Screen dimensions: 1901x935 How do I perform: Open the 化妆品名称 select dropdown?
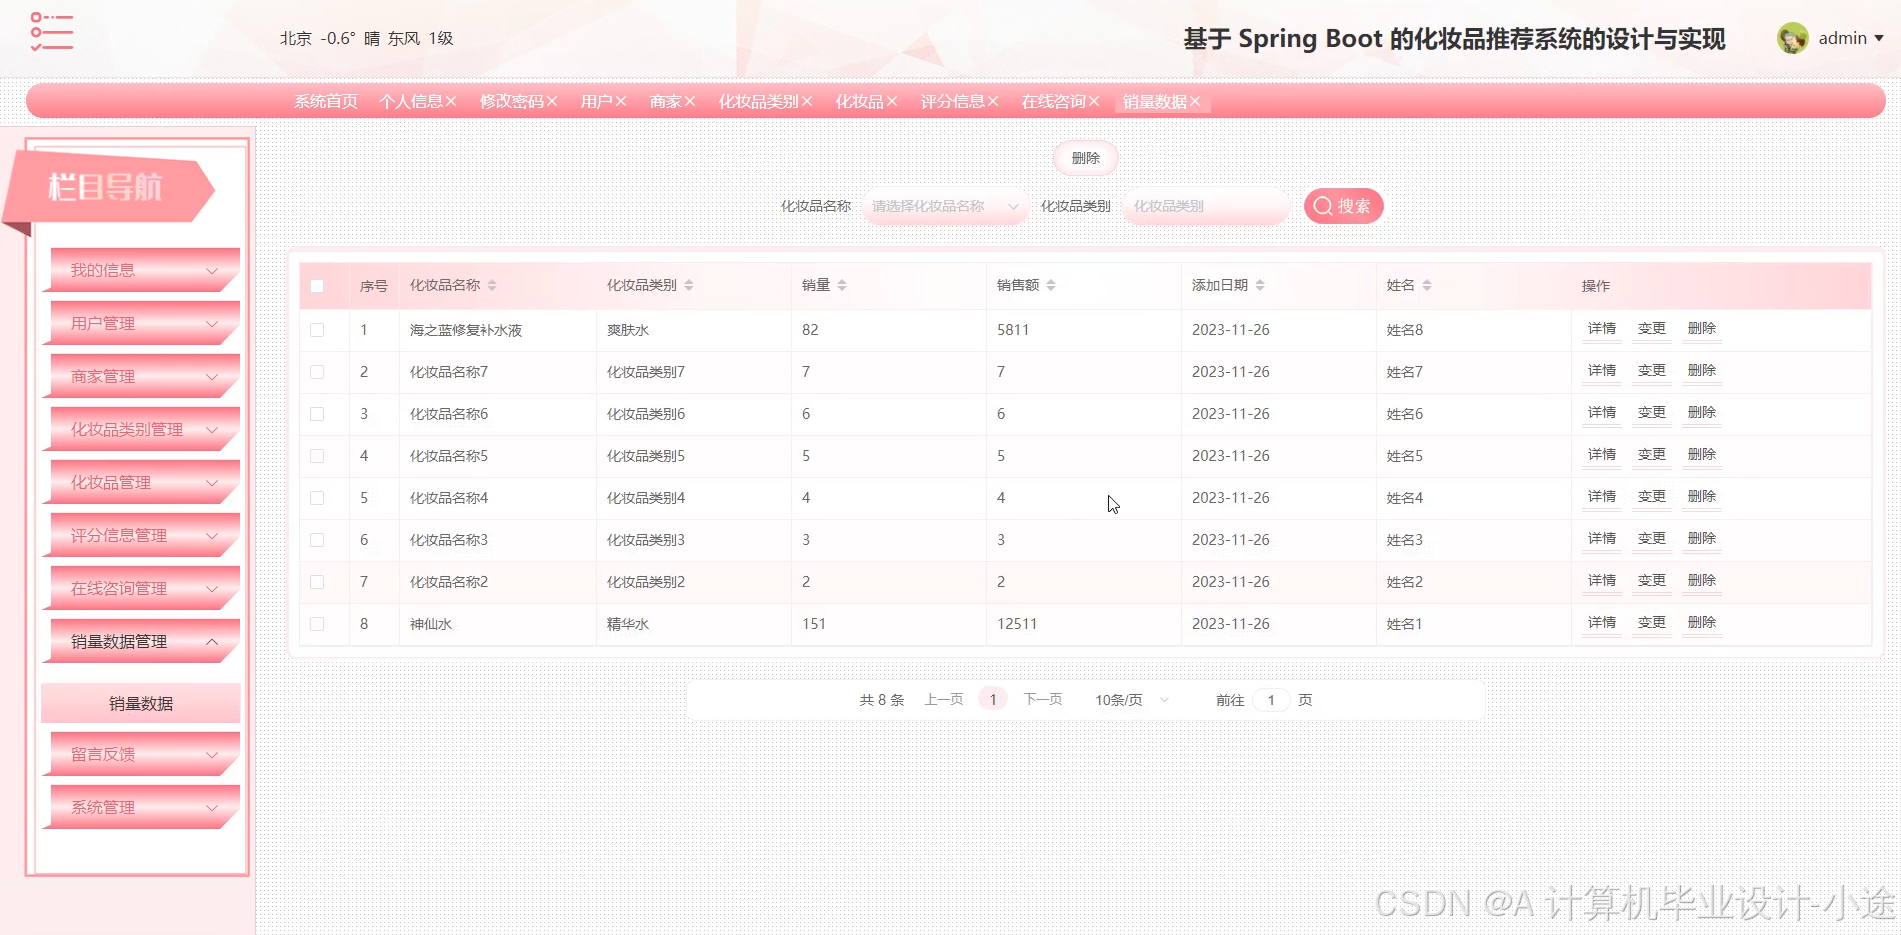pos(945,206)
